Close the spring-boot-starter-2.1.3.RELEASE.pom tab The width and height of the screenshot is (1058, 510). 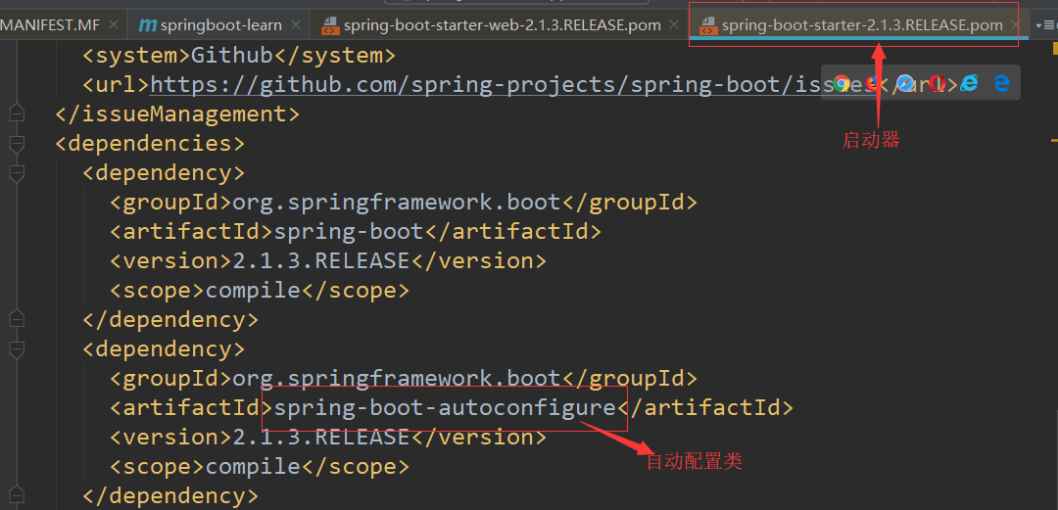1015,26
